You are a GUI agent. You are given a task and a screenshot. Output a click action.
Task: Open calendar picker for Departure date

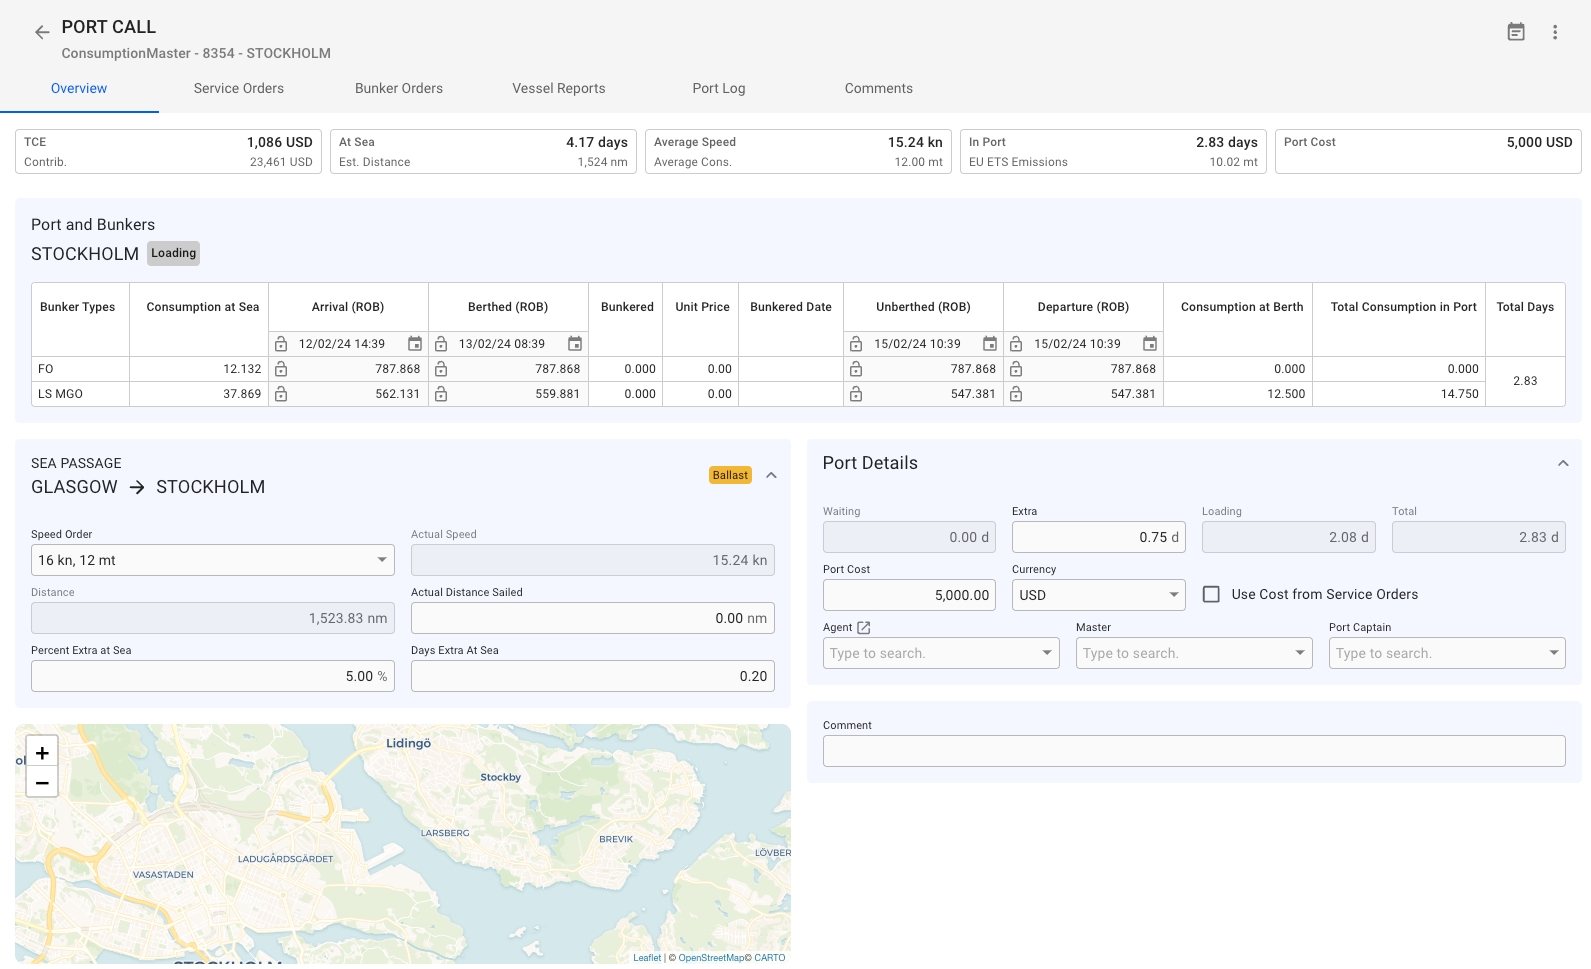(1150, 344)
